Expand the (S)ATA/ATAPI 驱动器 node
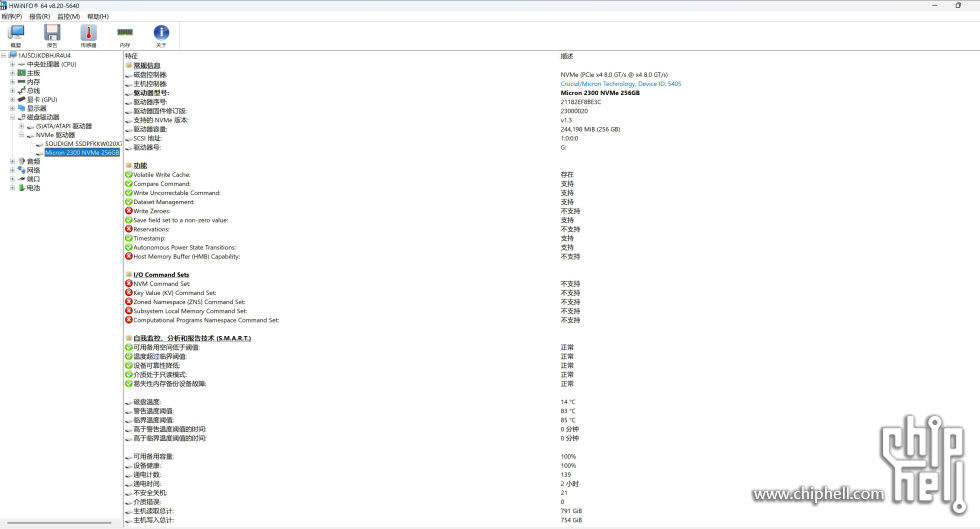980x529 pixels. 21,126
